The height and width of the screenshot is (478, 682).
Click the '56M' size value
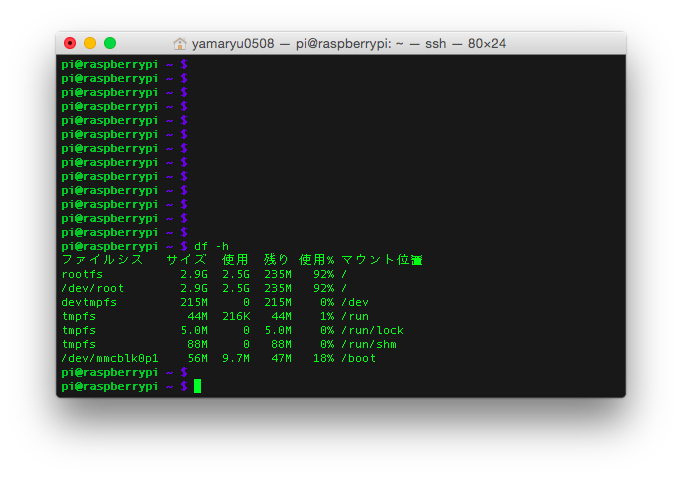[x=197, y=358]
